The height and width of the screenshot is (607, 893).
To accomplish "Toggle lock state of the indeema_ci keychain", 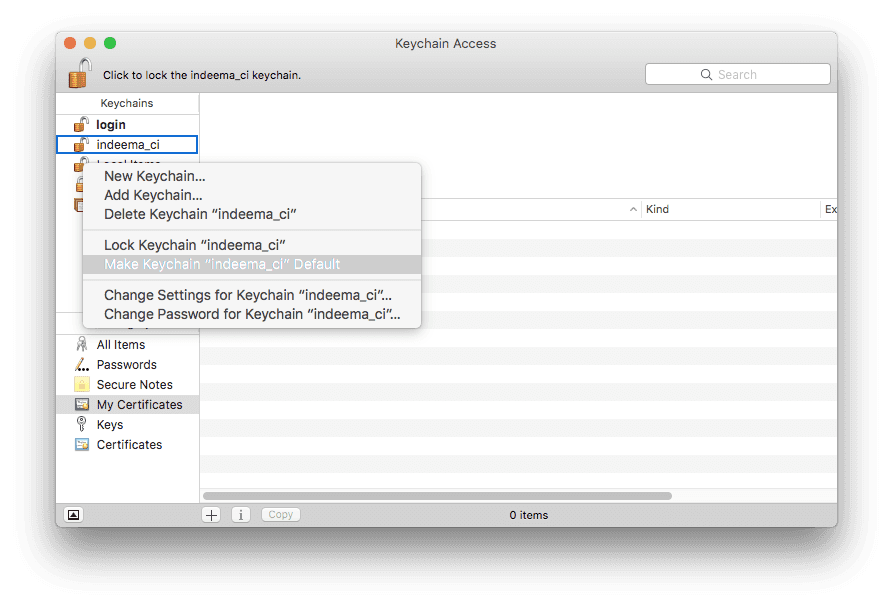I will [80, 144].
